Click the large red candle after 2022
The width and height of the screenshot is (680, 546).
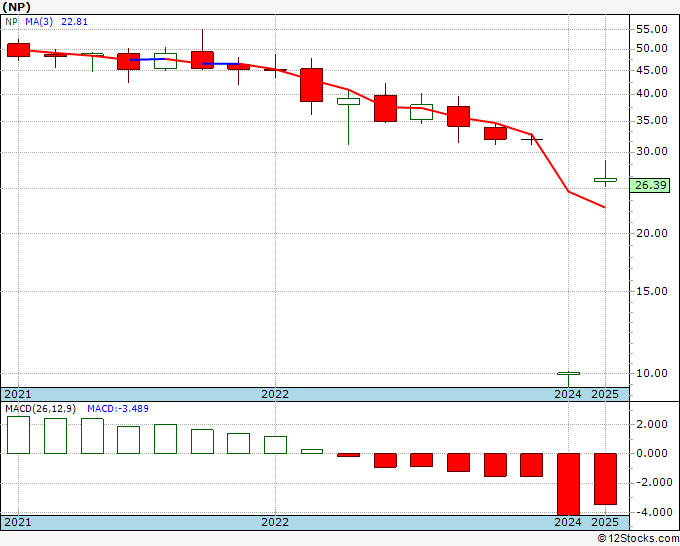pyautogui.click(x=312, y=85)
